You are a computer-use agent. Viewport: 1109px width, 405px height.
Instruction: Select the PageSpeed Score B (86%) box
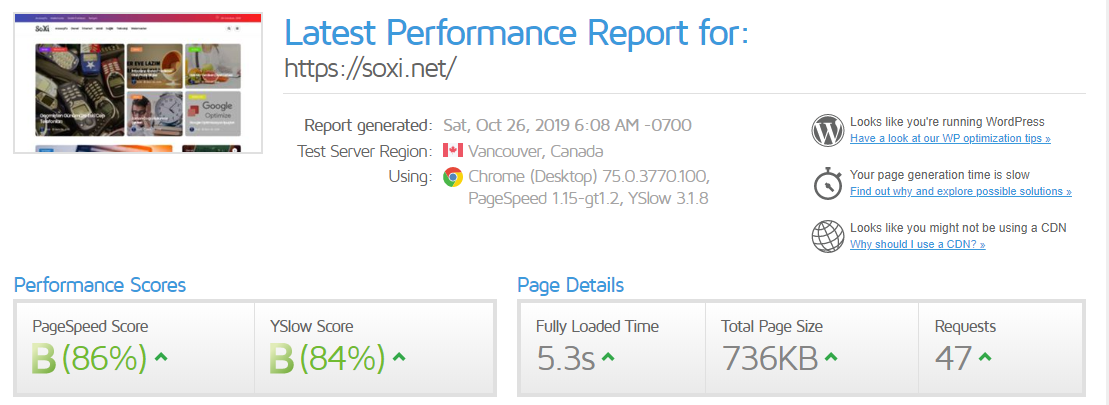coord(136,347)
